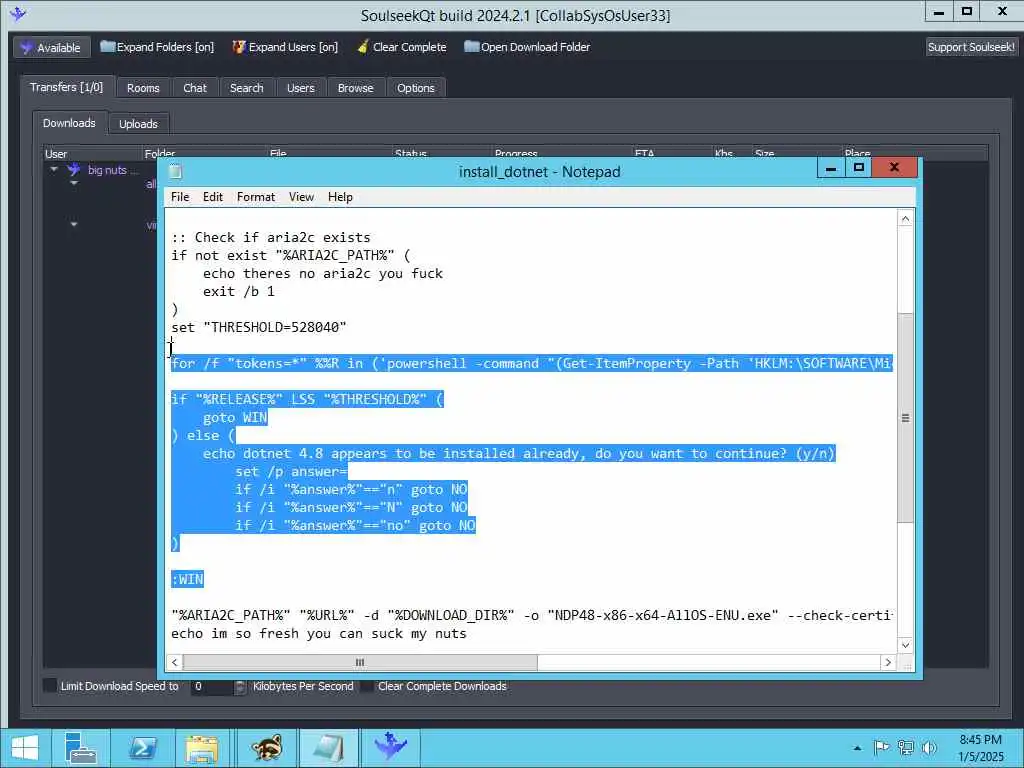Click the ":: Check if aria2c exists" comment
The height and width of the screenshot is (768, 1024).
pos(270,237)
